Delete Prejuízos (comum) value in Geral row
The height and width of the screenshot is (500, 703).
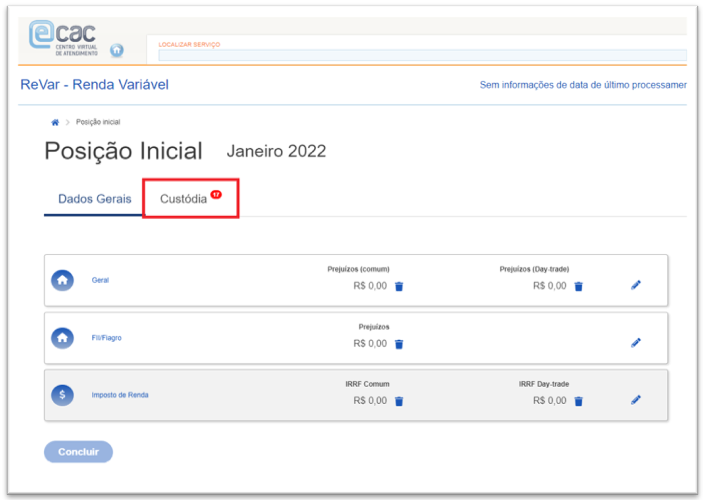tap(399, 286)
